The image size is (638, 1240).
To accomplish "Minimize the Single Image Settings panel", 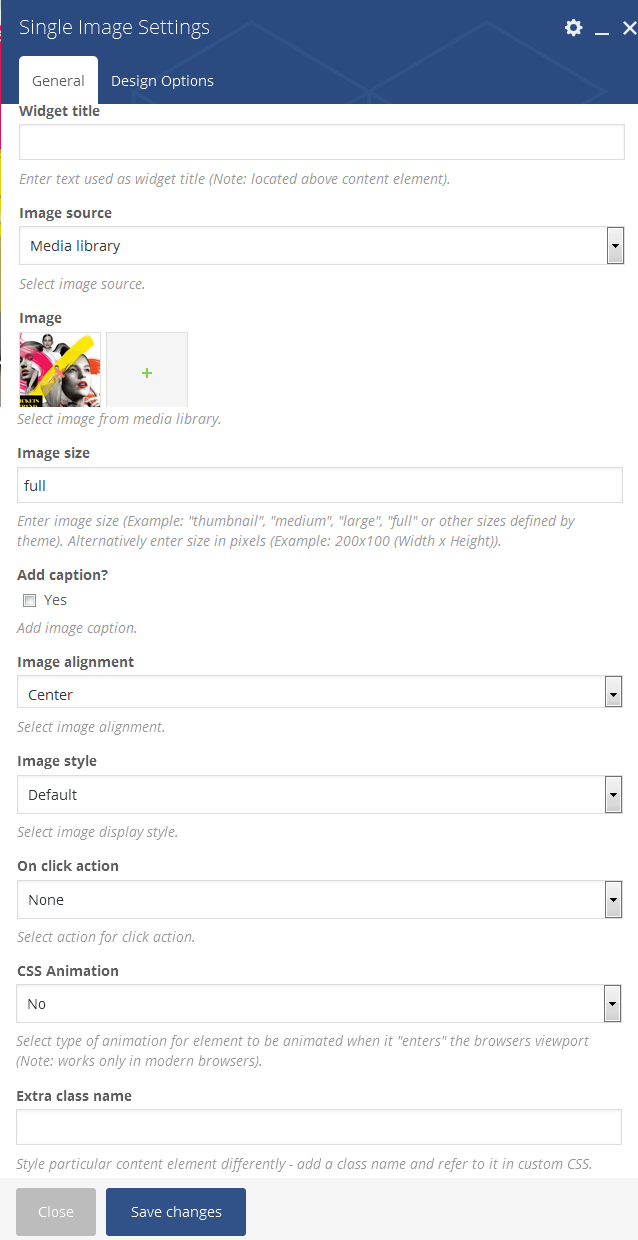I will pyautogui.click(x=602, y=30).
